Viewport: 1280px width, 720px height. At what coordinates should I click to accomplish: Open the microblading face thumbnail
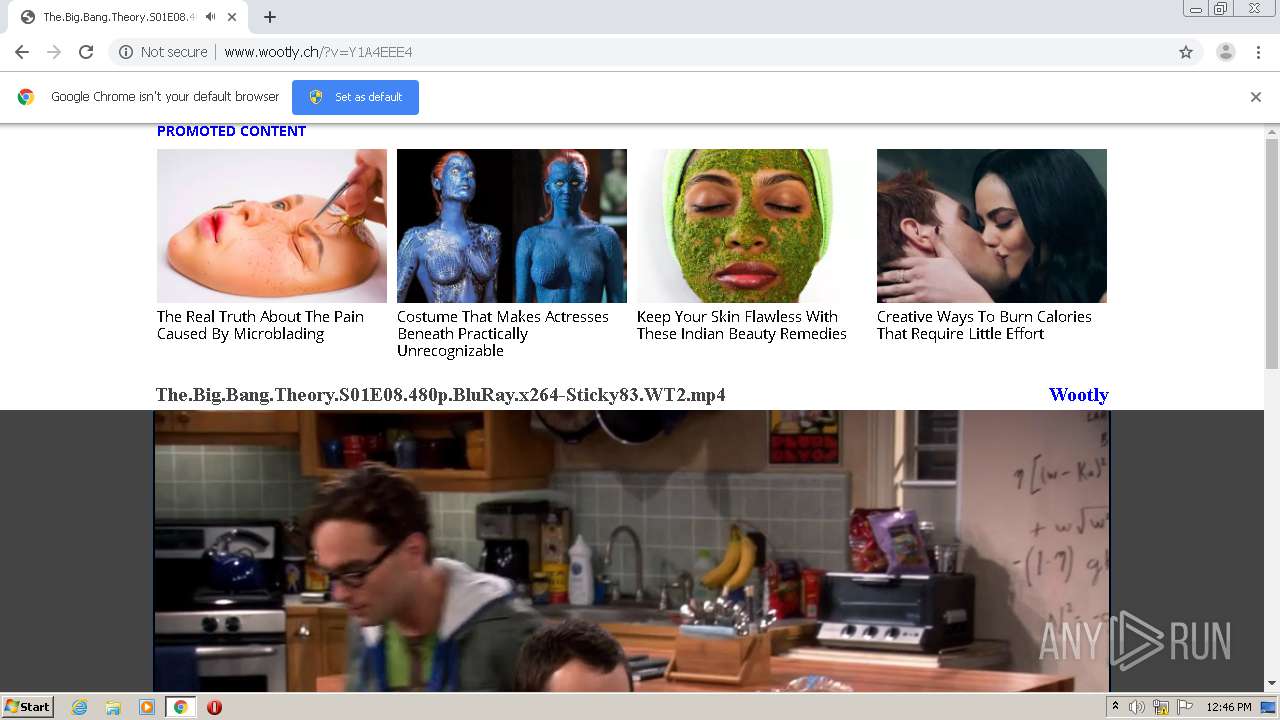pyautogui.click(x=272, y=226)
